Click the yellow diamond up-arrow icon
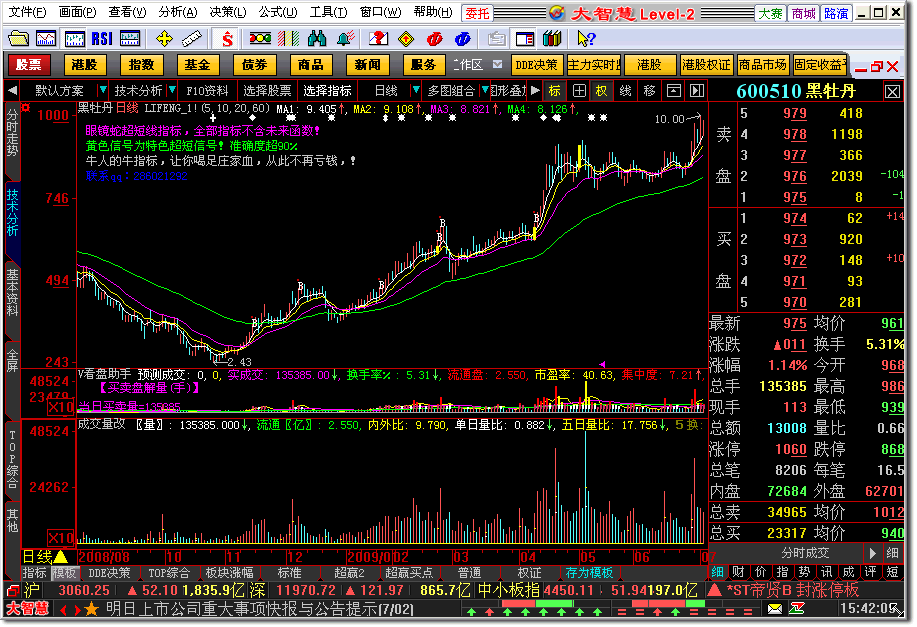The width and height of the screenshot is (917, 627). (406, 39)
